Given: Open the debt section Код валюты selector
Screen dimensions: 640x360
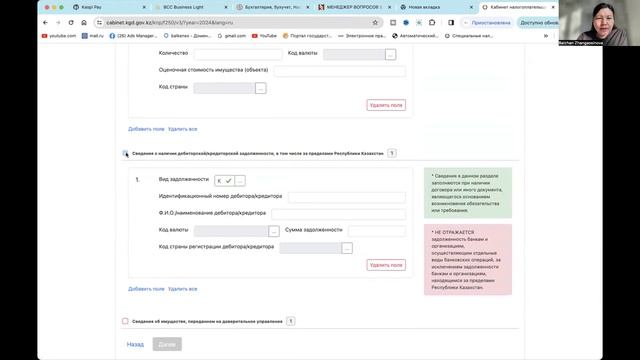Looking at the screenshot, I should coord(274,231).
